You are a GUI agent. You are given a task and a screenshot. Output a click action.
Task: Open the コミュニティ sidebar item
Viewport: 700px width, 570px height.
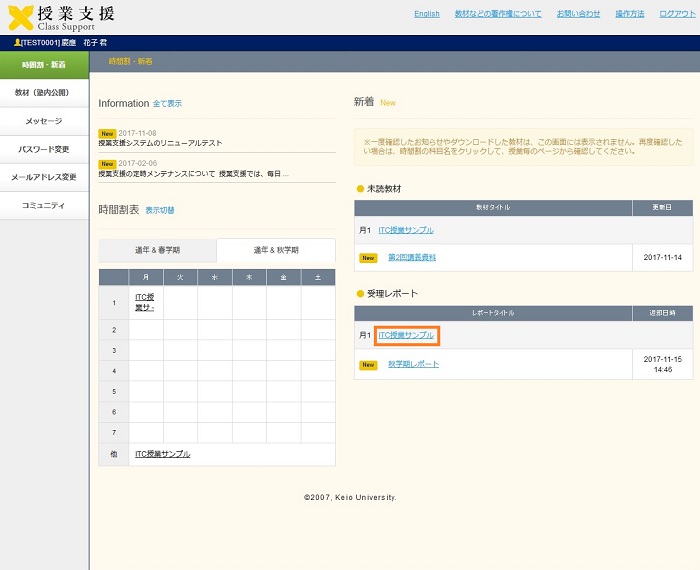pos(43,205)
